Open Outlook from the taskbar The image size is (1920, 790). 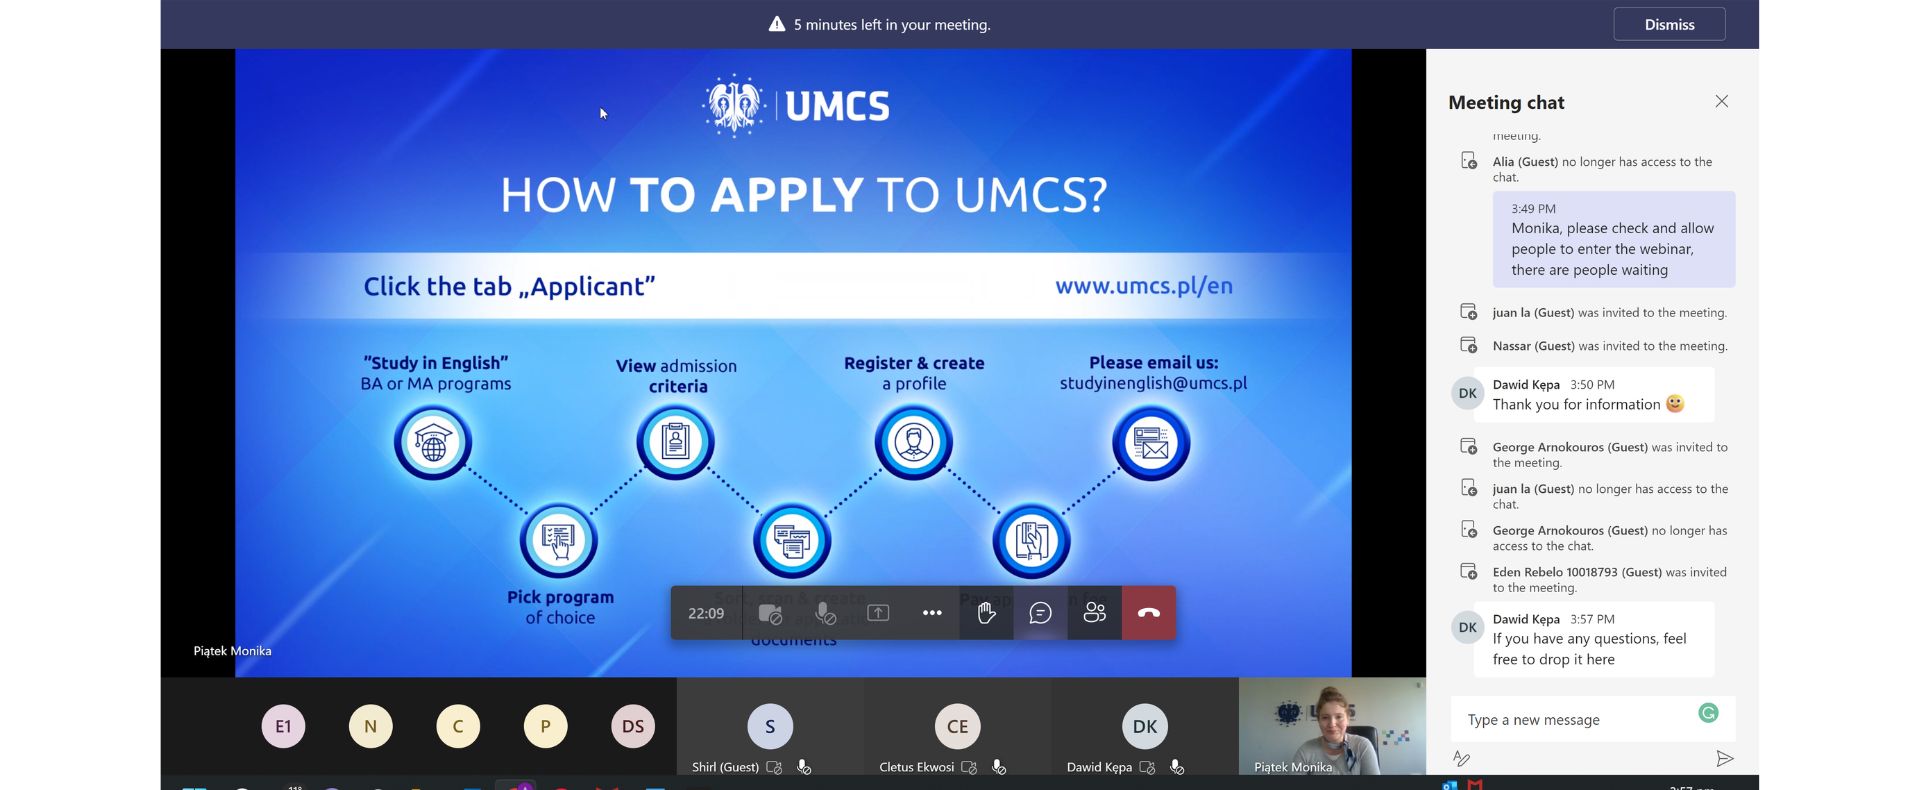[x=1449, y=786]
